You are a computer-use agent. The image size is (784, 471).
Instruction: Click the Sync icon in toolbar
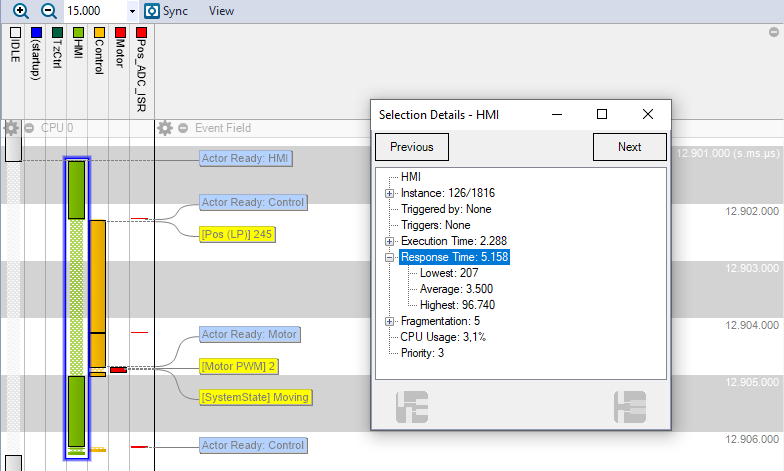click(152, 10)
